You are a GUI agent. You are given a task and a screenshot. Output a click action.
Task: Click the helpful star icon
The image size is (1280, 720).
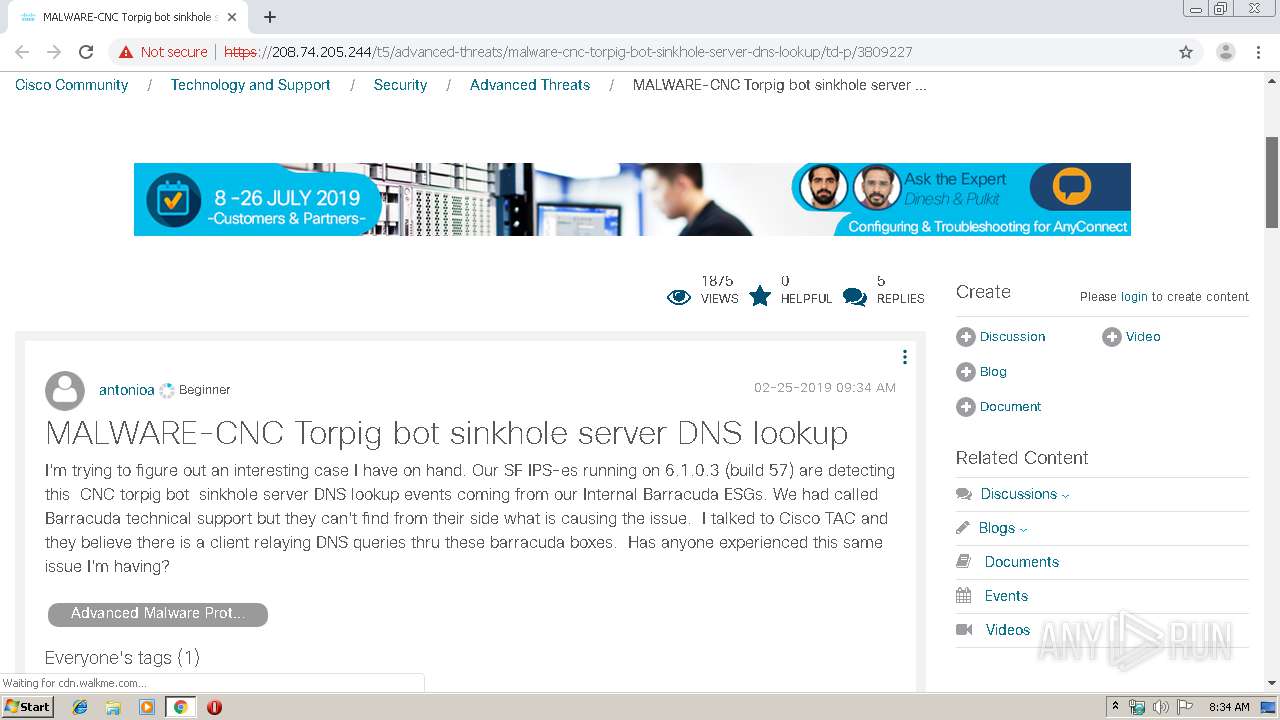[760, 296]
